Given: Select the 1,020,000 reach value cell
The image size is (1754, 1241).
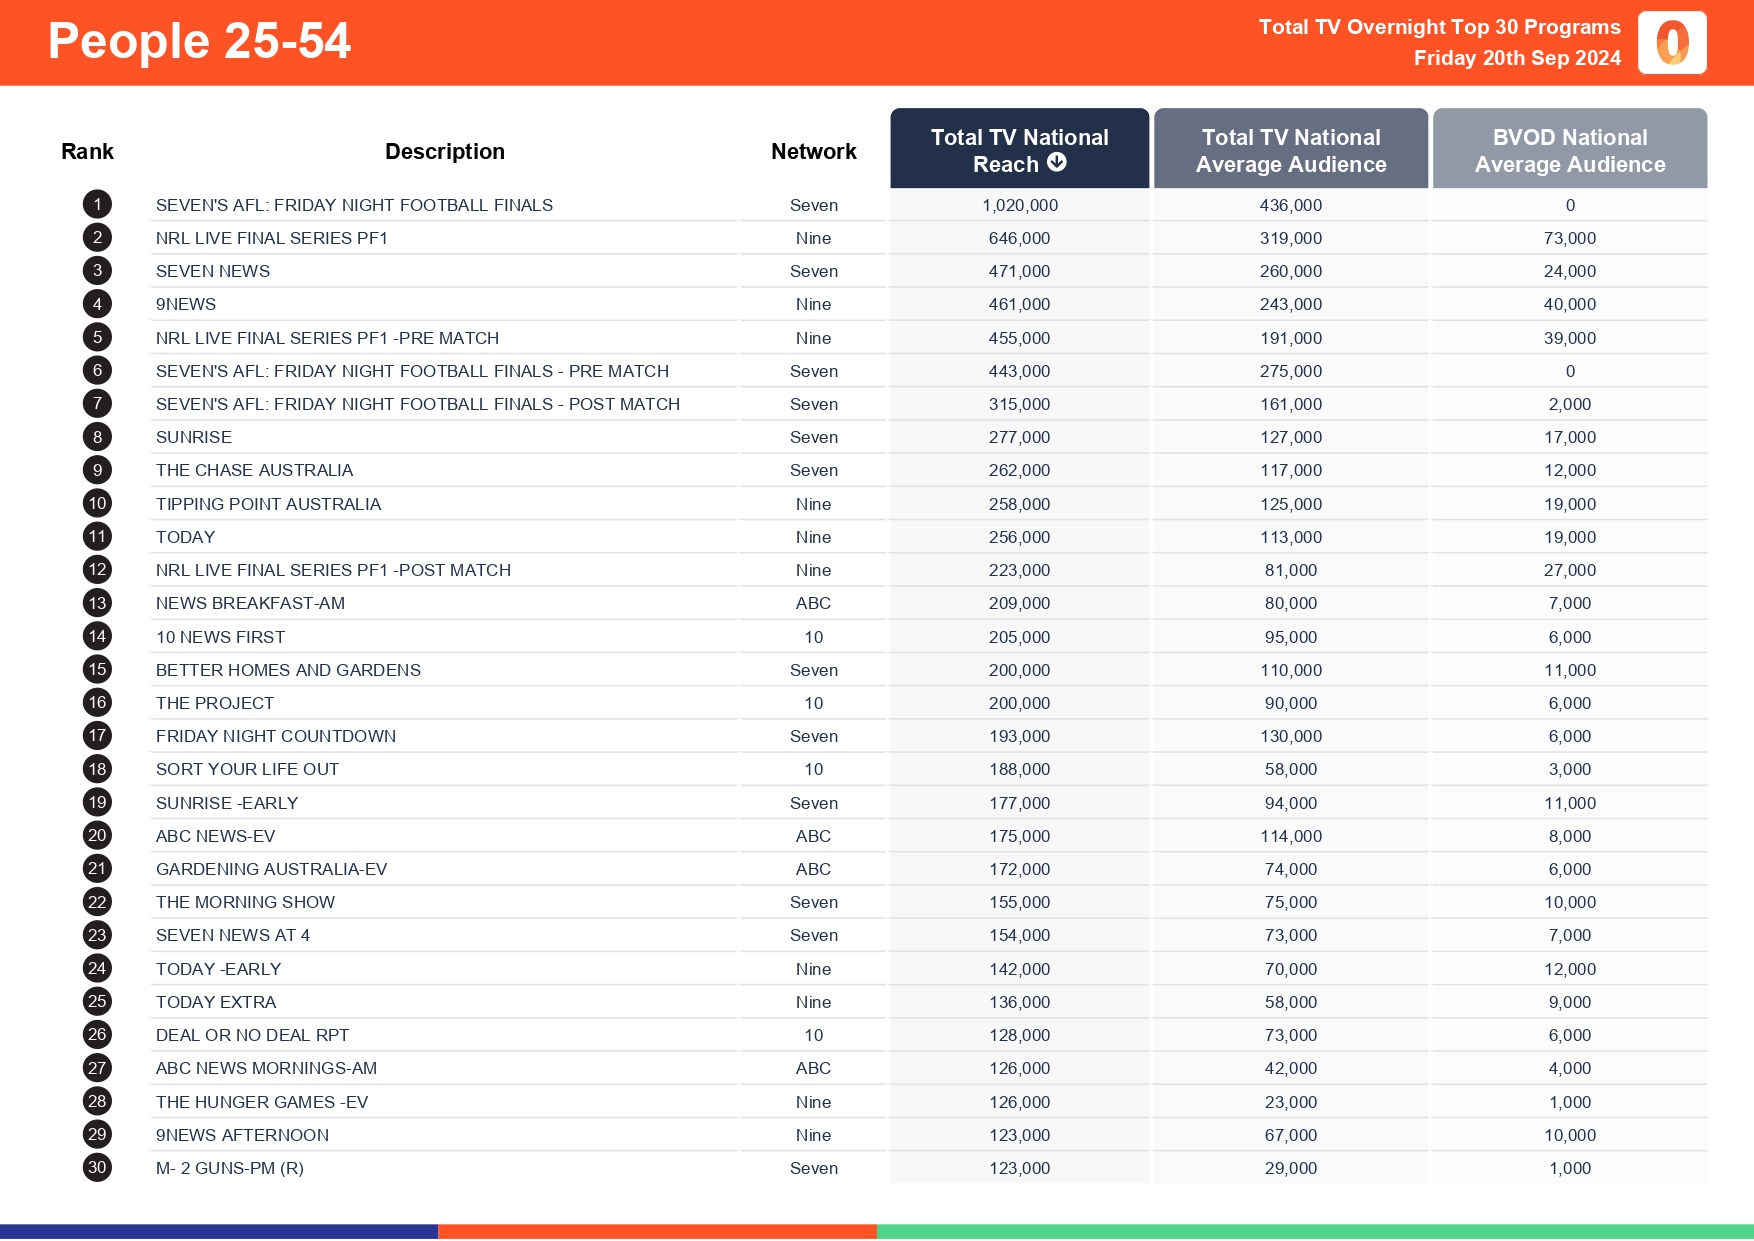Looking at the screenshot, I should point(1019,204).
